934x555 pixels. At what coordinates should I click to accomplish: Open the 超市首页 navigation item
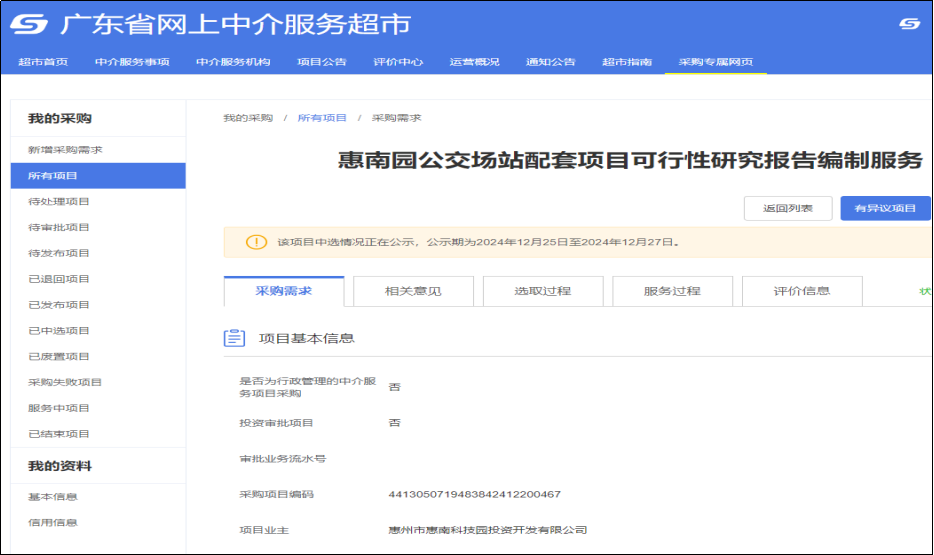click(43, 62)
